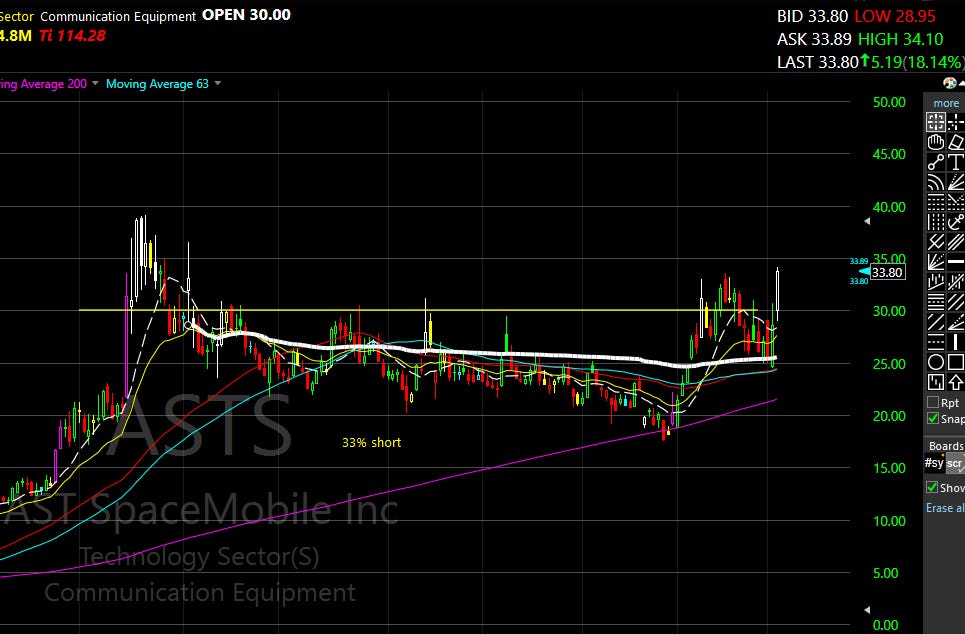
Task: Select the dashed midline between two lines tool
Action: (935, 342)
